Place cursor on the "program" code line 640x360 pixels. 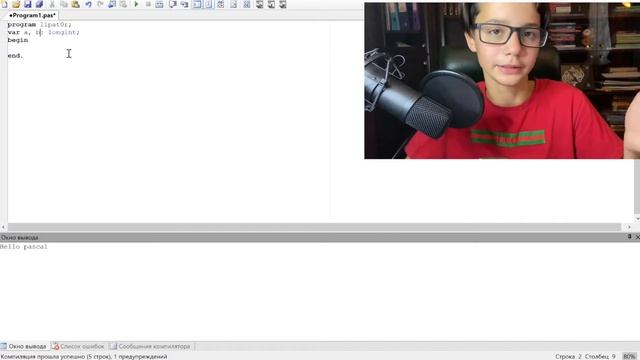39,24
